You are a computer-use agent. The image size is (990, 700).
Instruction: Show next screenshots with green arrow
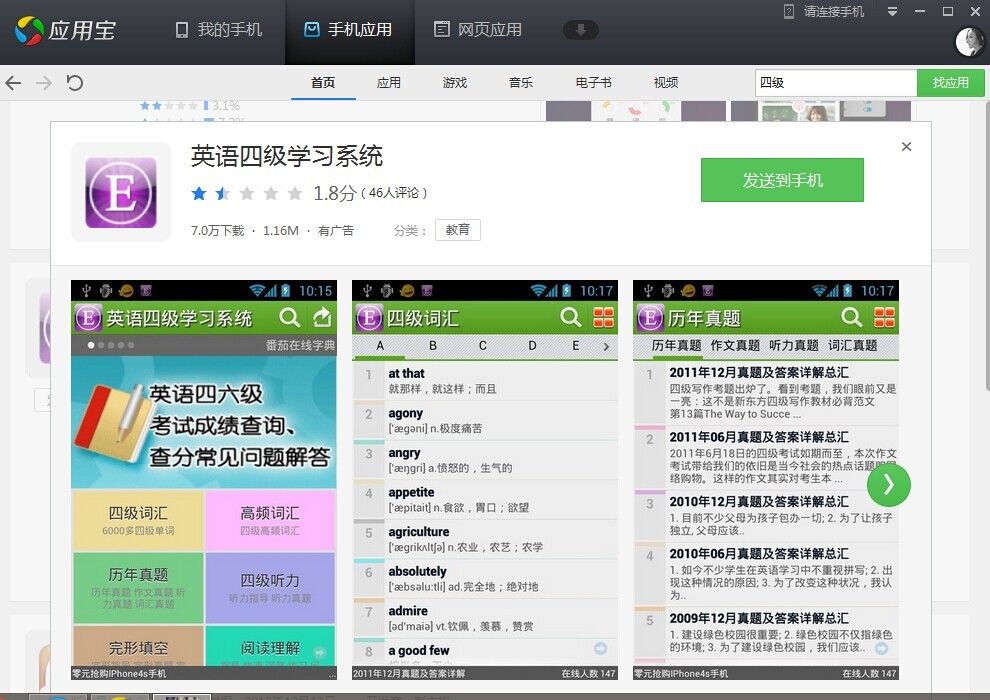click(x=888, y=485)
